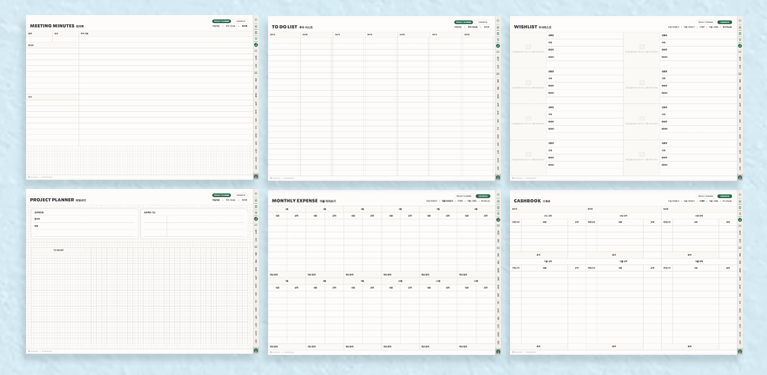The height and width of the screenshot is (375, 767).
Task: Click the green circle side tab on Wishlist page
Action: pyautogui.click(x=740, y=46)
